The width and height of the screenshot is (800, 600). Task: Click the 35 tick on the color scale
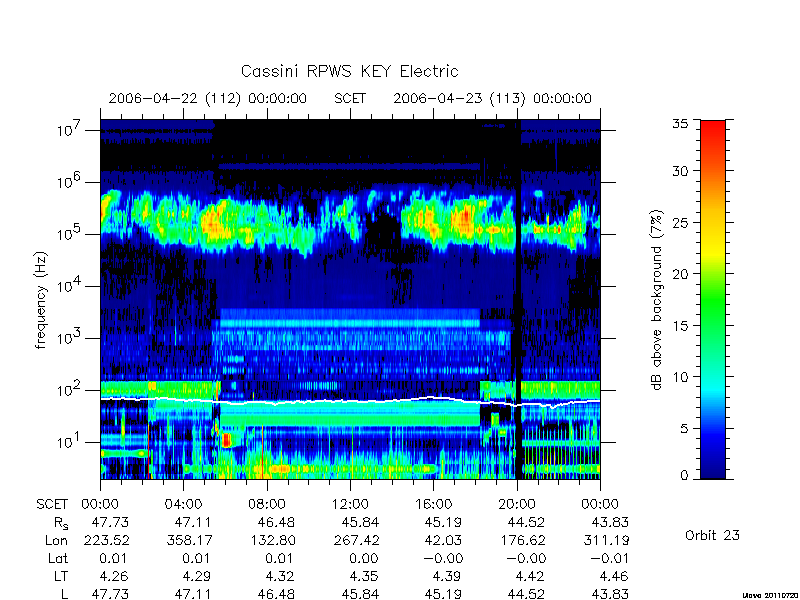[680, 124]
